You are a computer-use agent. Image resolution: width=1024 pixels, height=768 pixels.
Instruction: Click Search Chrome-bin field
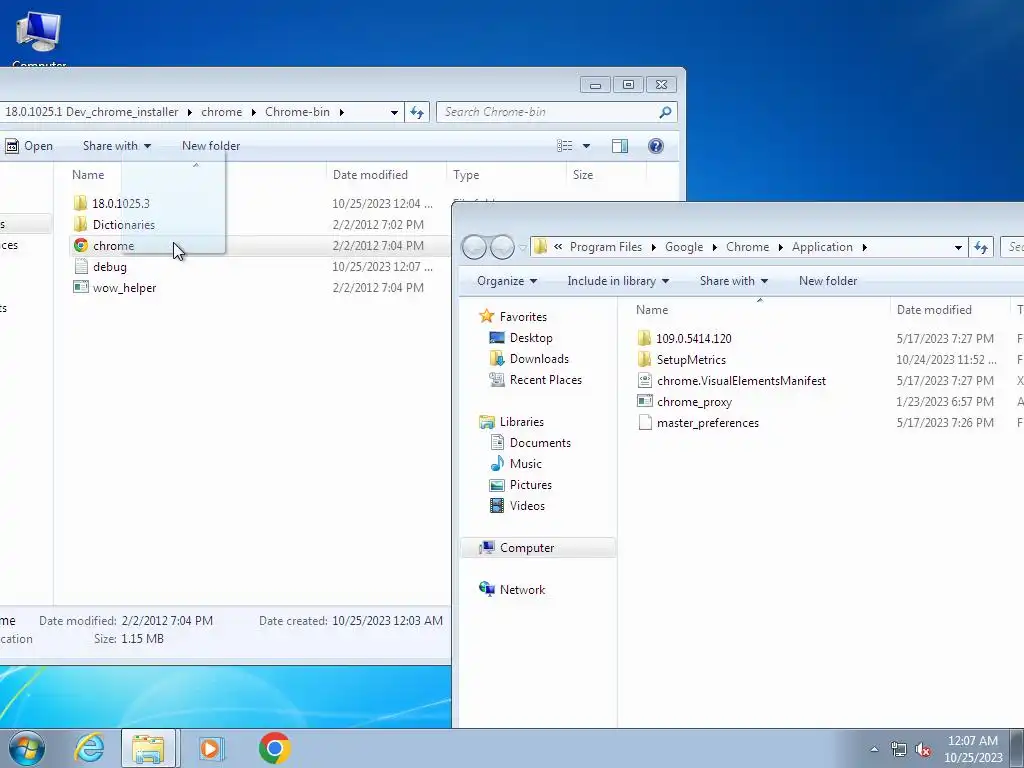[x=556, y=112]
